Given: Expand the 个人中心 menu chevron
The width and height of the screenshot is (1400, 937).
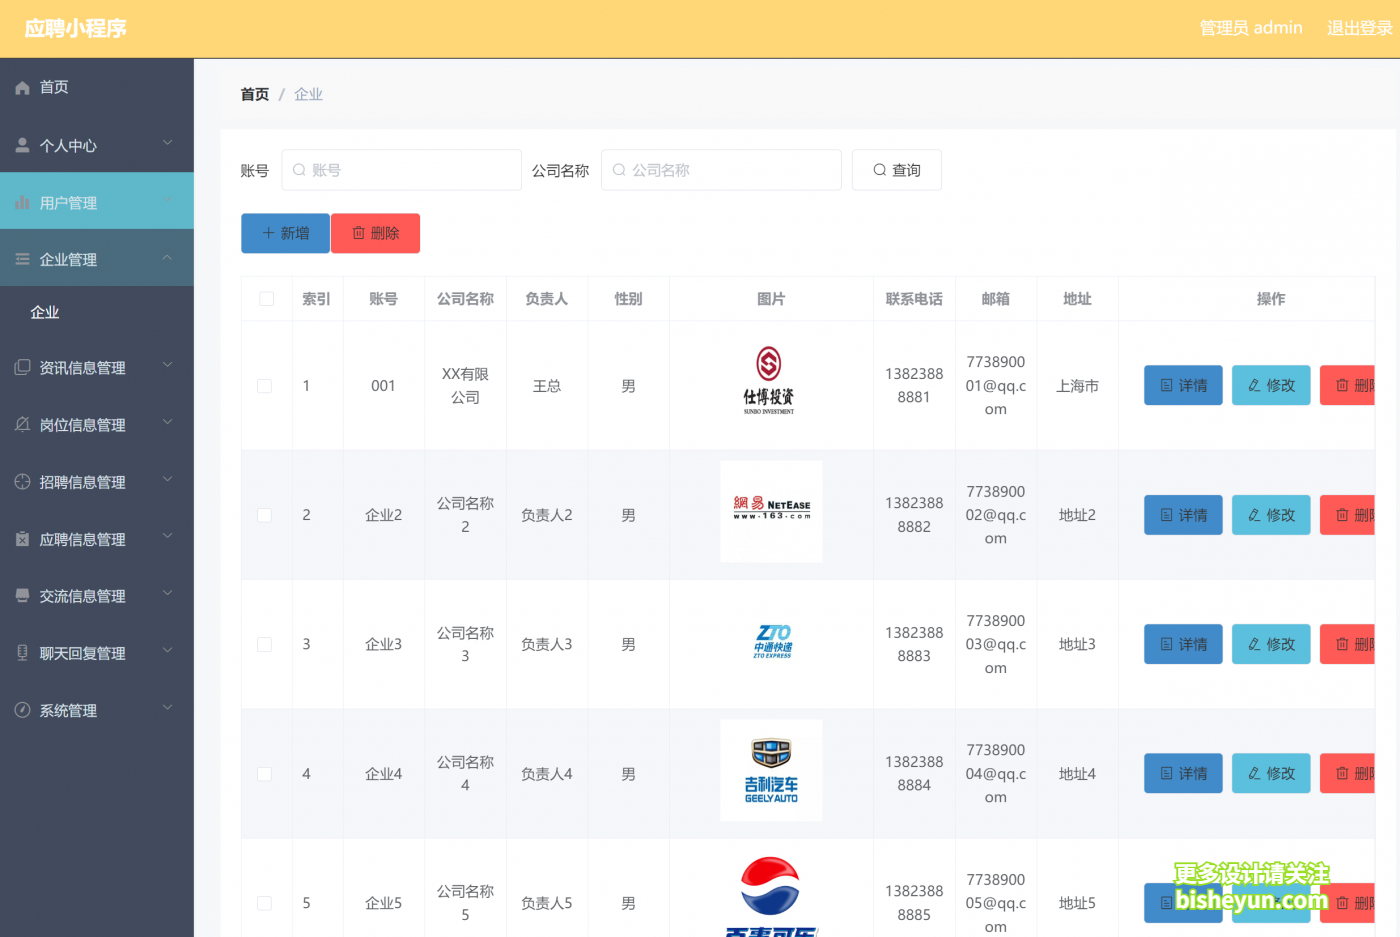Looking at the screenshot, I should coord(168,143).
